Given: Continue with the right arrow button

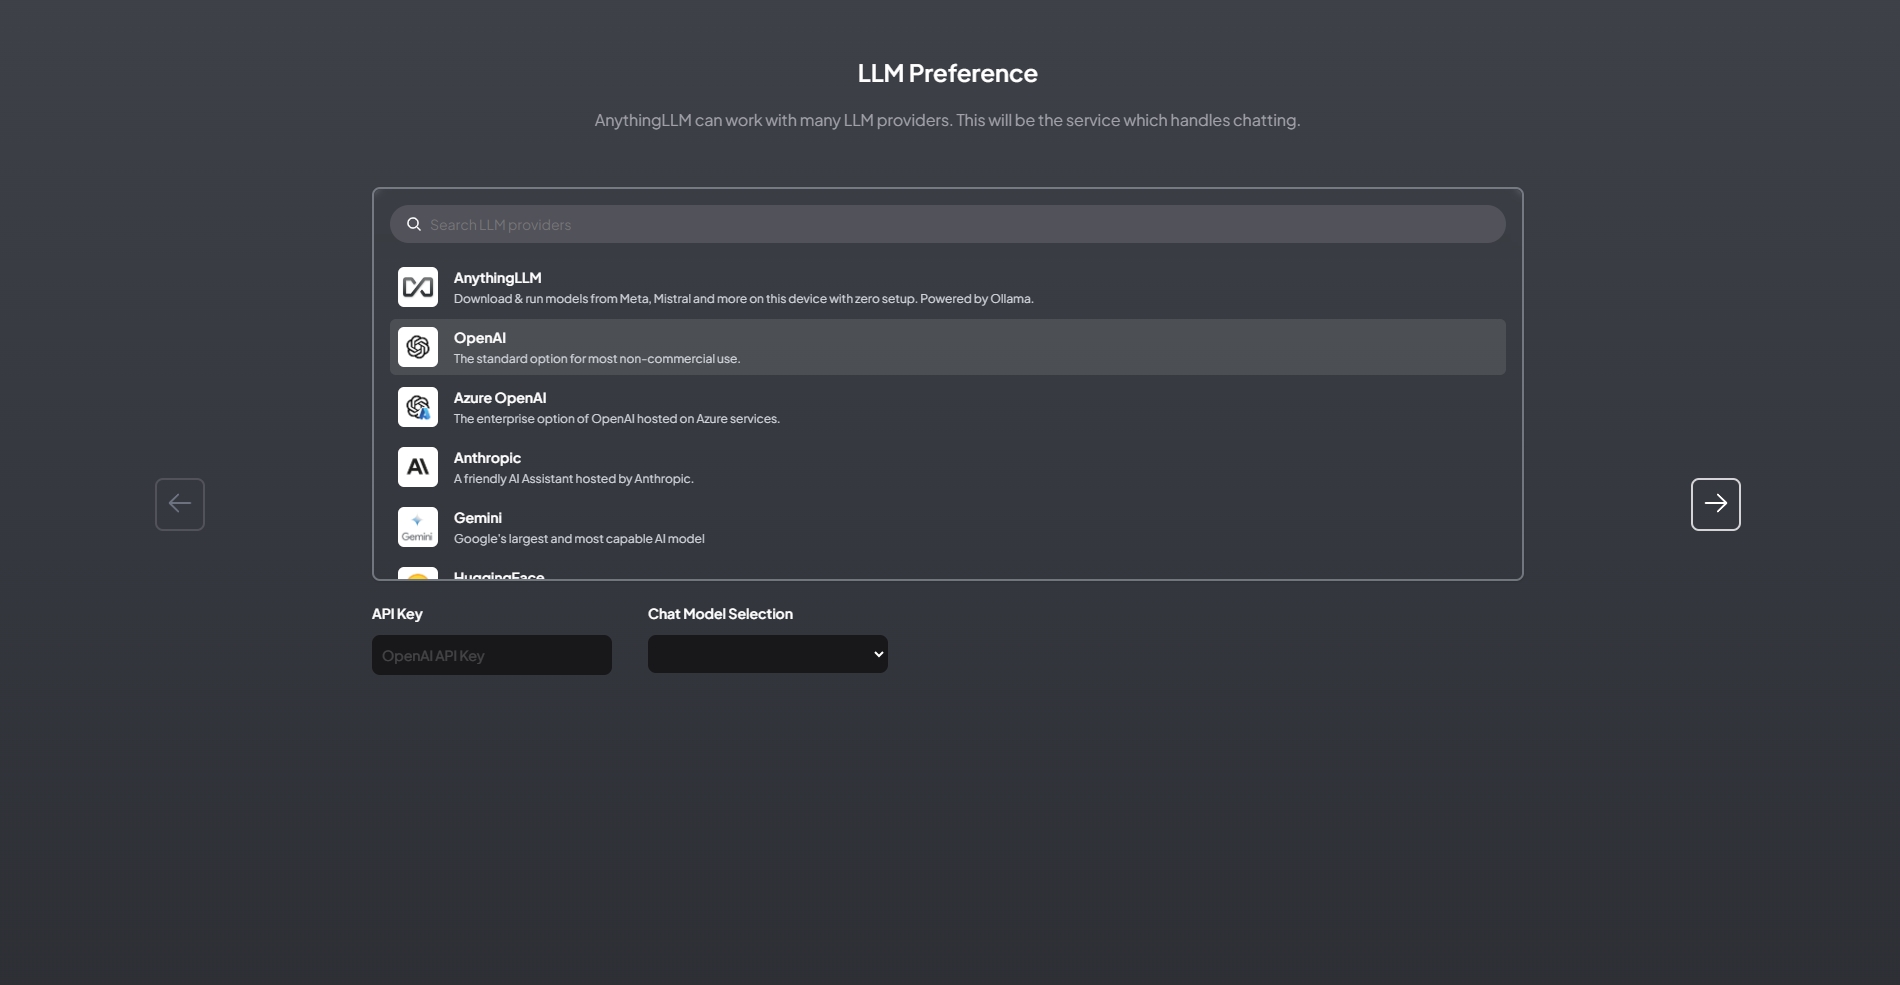Looking at the screenshot, I should coord(1715,504).
